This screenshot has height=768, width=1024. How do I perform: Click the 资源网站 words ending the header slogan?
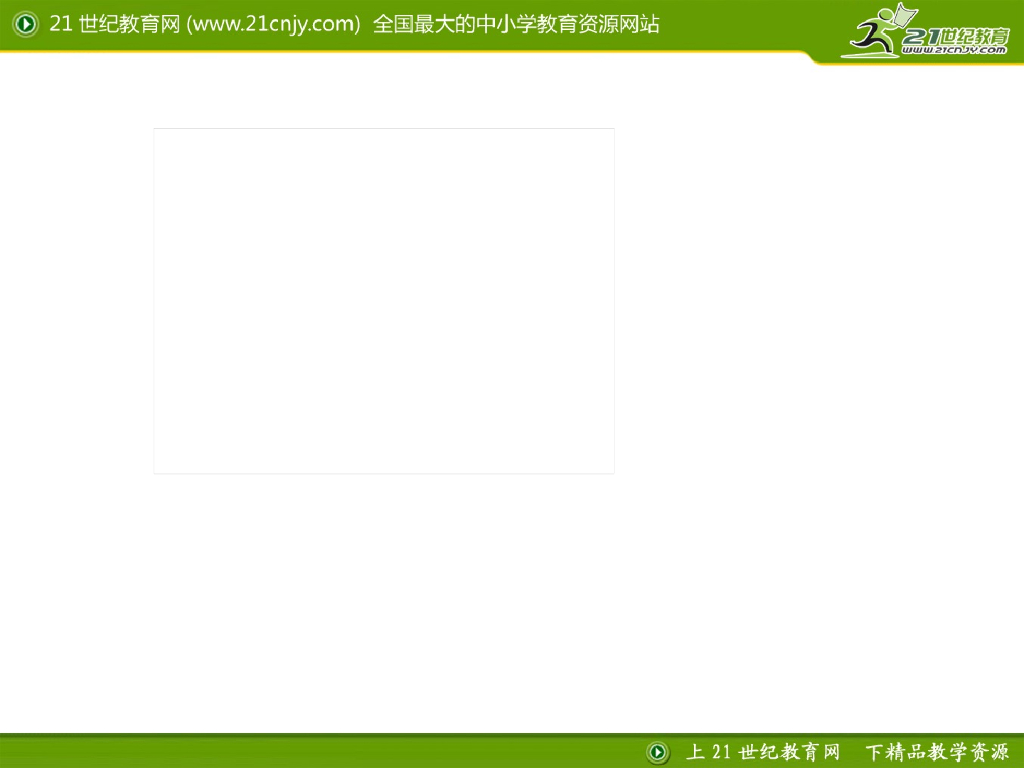(x=618, y=25)
